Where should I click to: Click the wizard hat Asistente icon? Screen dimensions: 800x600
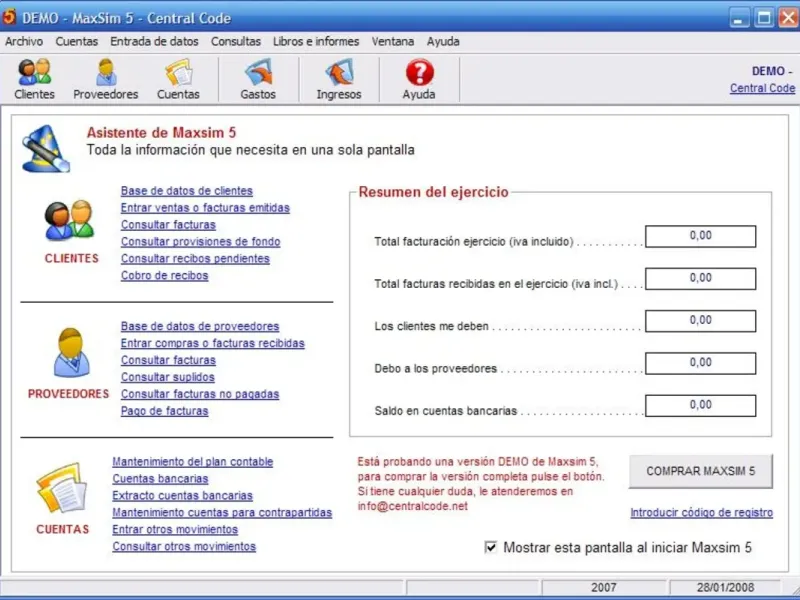pyautogui.click(x=45, y=149)
